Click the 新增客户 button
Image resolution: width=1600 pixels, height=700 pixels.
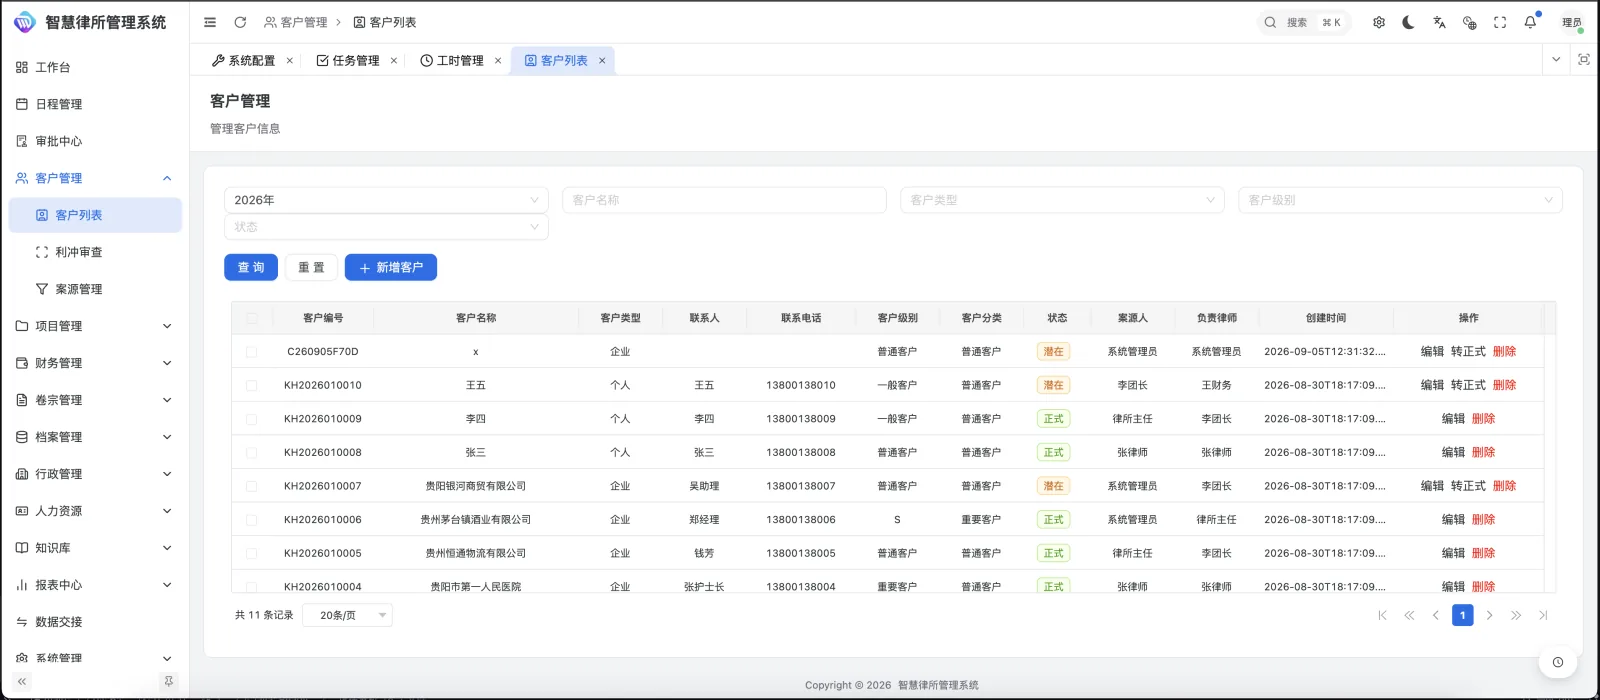click(x=391, y=267)
